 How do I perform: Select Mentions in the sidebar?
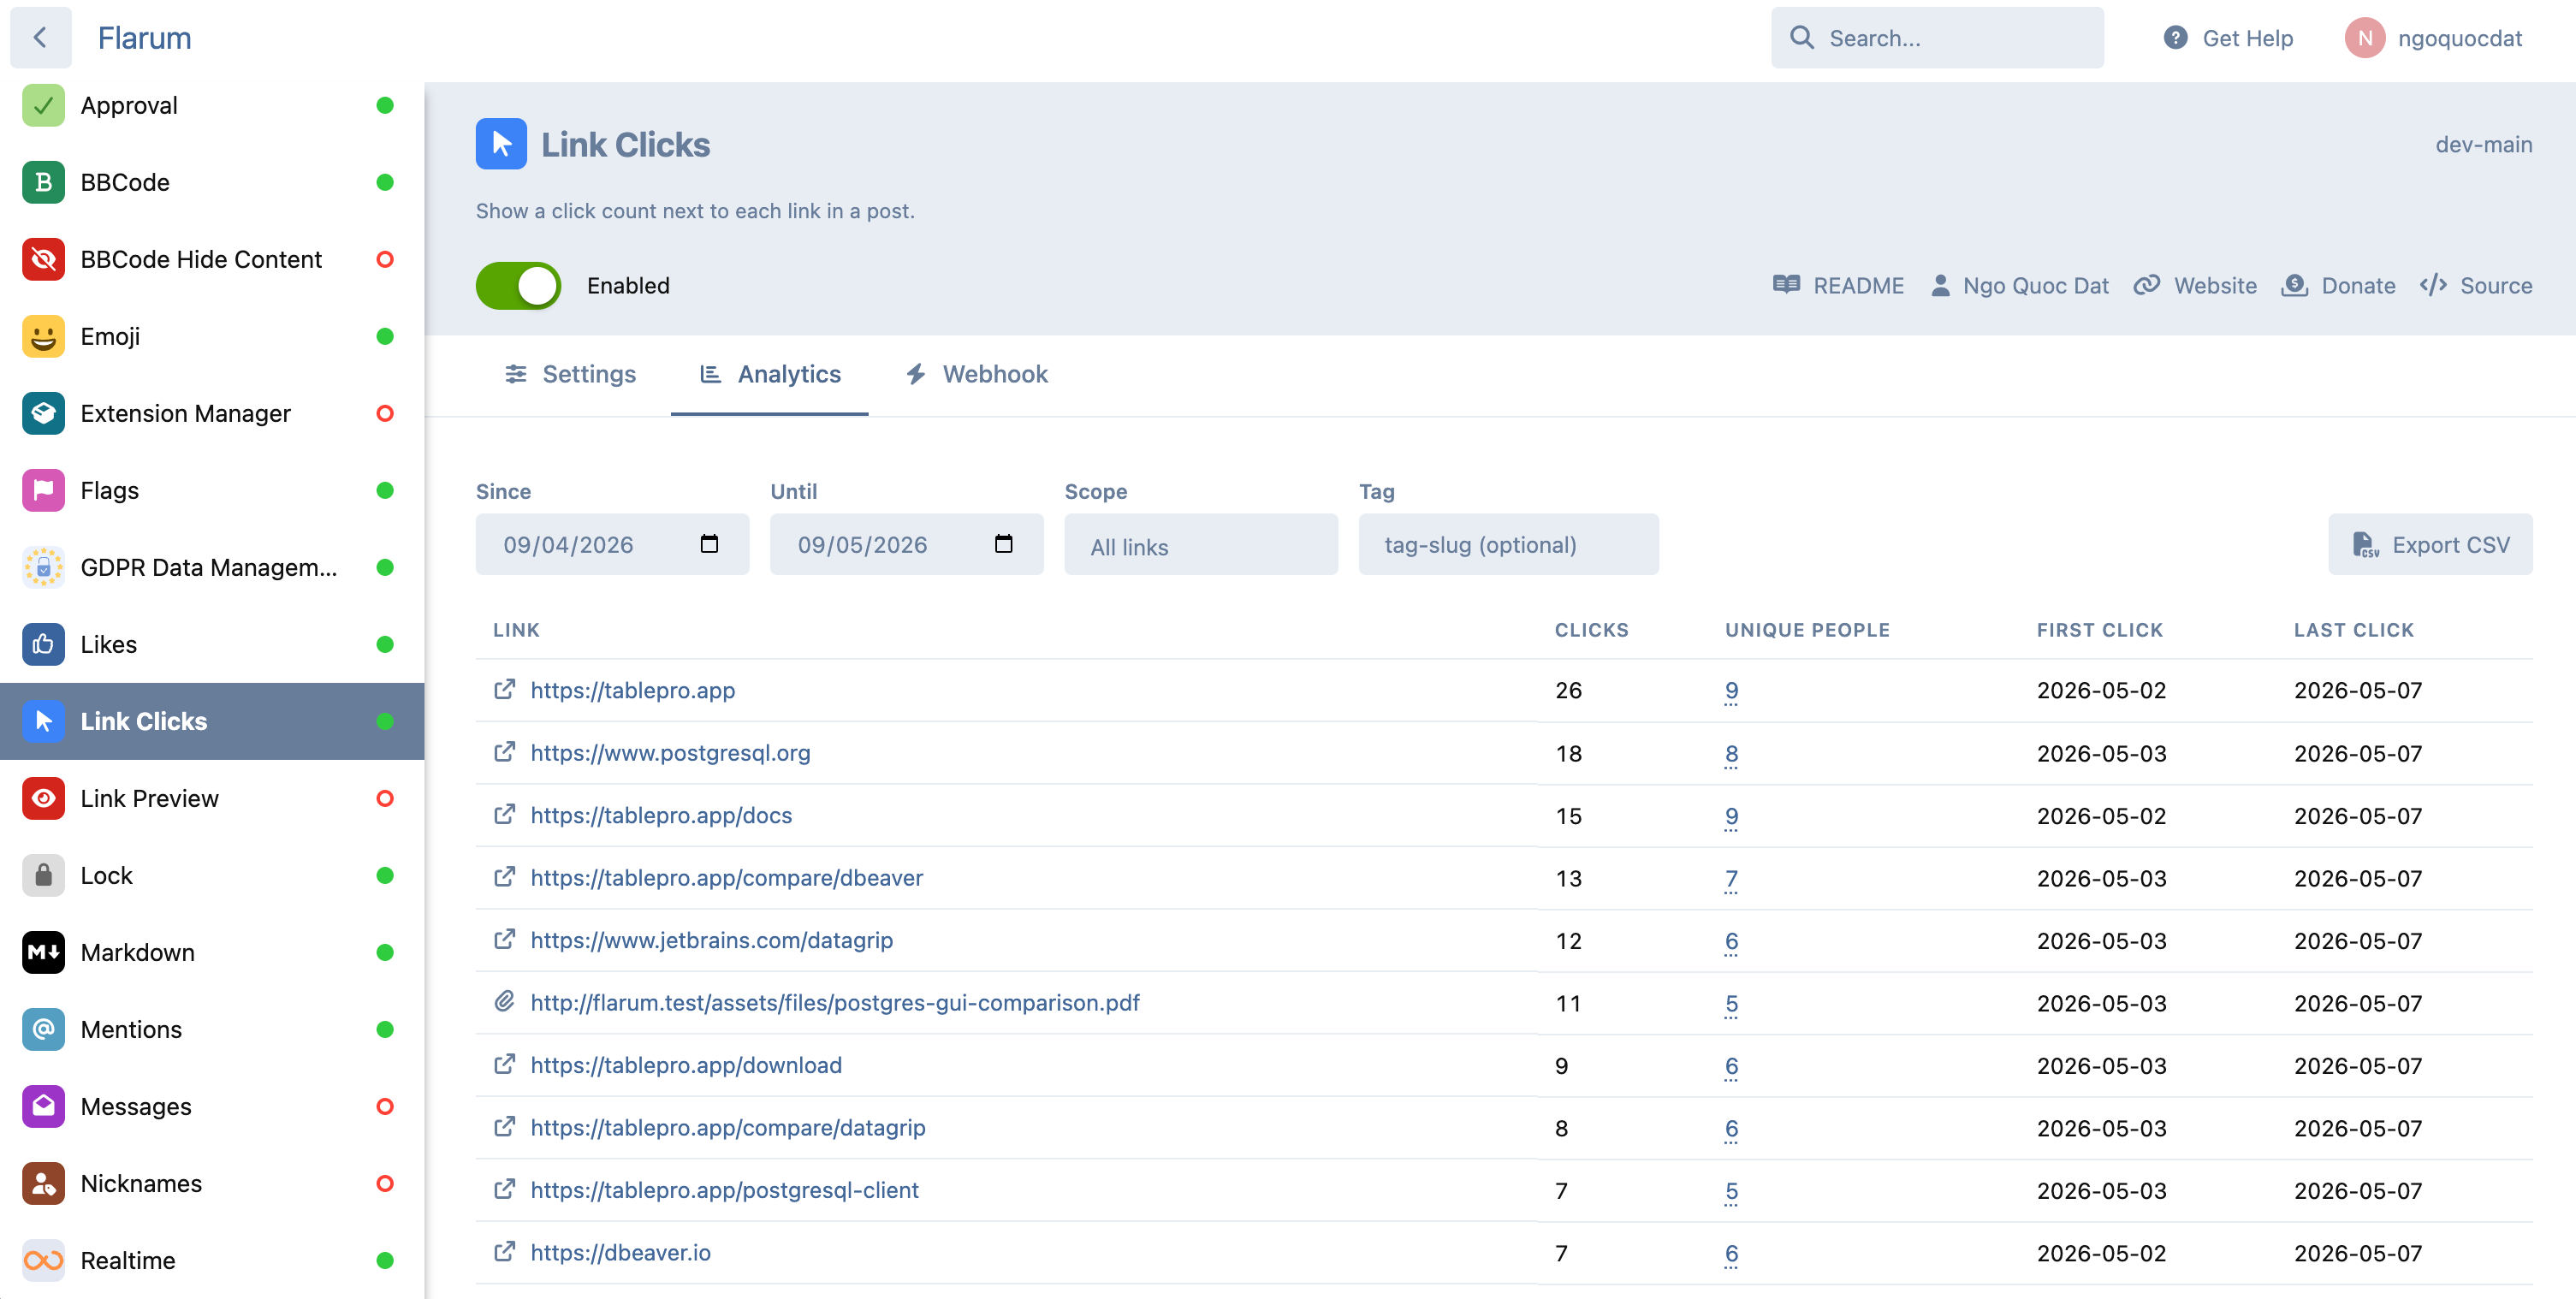point(212,1029)
